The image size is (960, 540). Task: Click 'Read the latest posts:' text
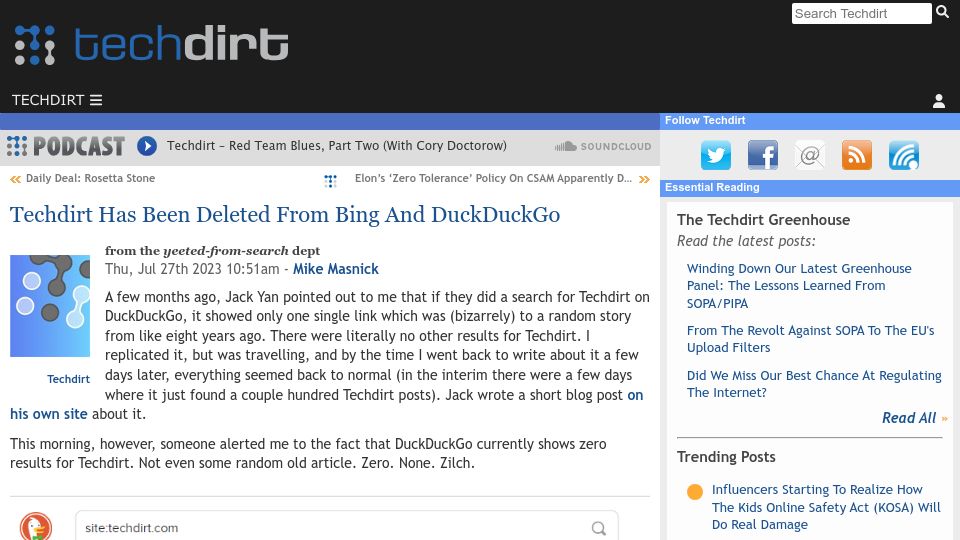[746, 241]
